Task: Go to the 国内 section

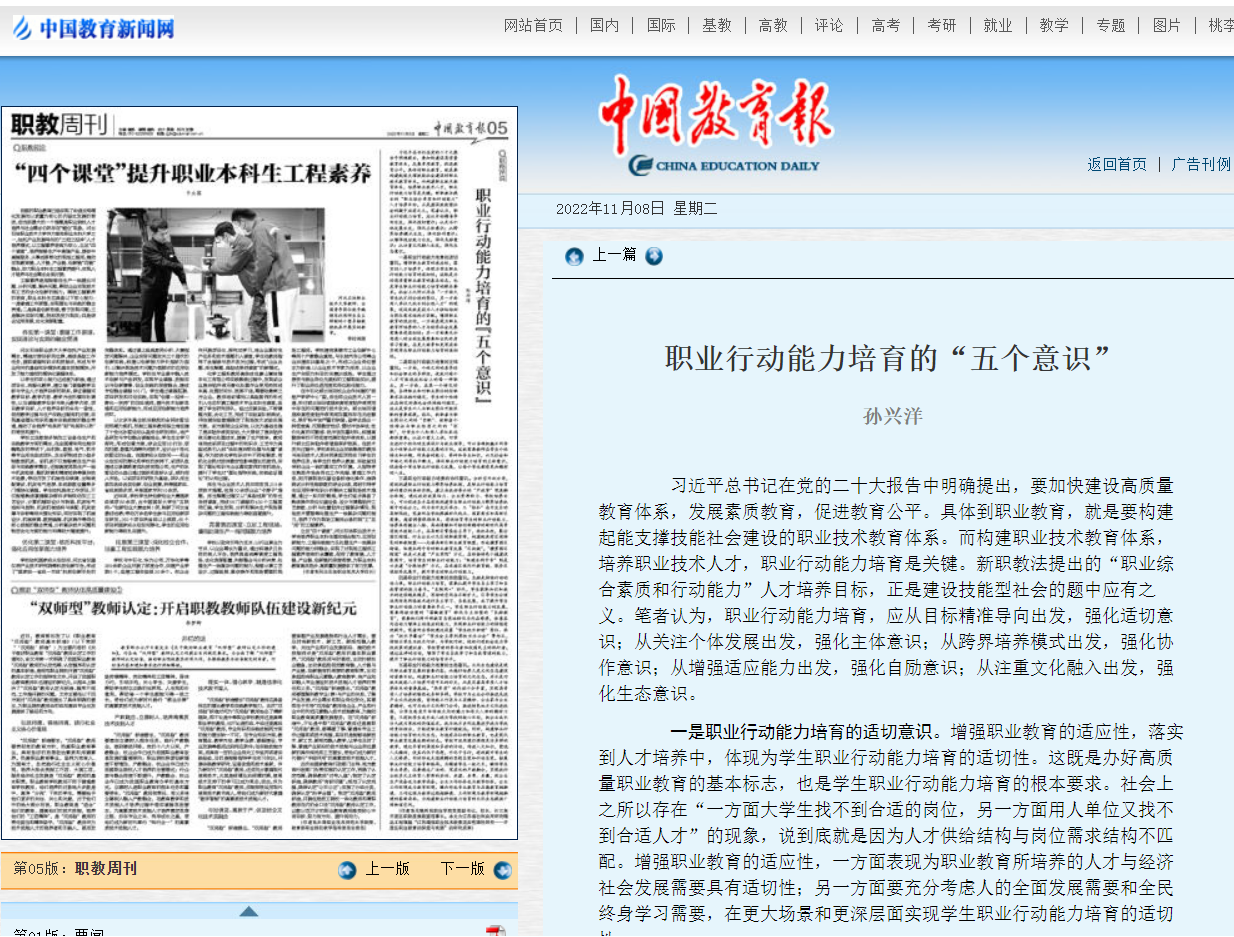Action: [x=605, y=26]
